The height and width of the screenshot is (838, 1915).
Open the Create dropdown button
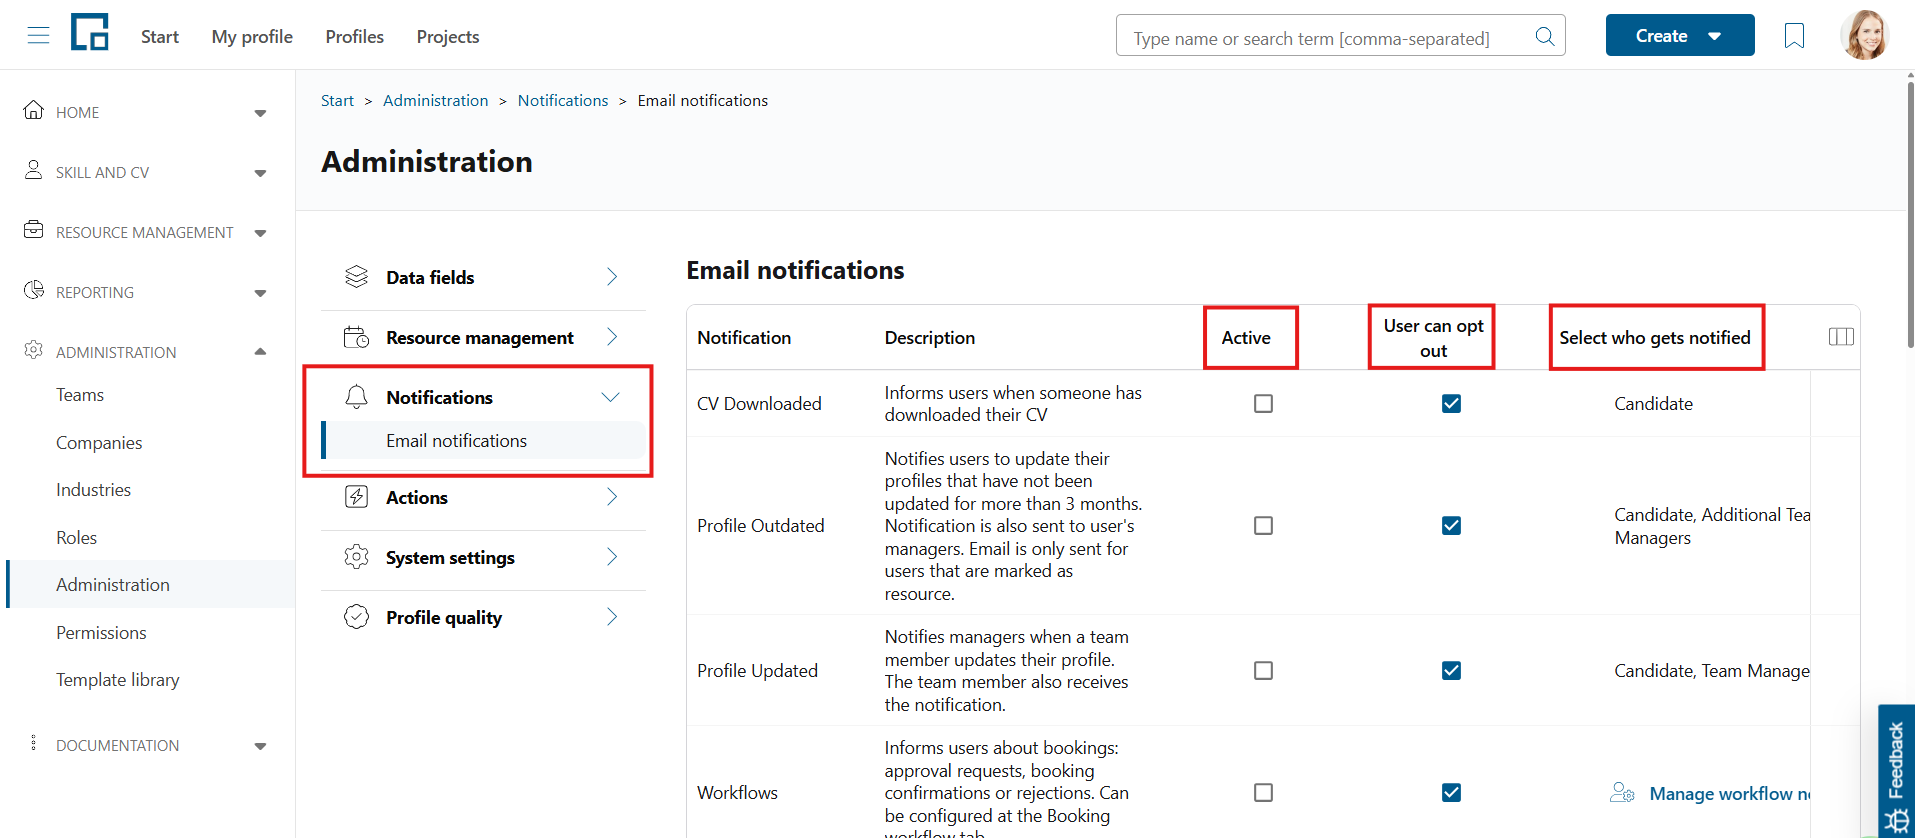pyautogui.click(x=1680, y=36)
